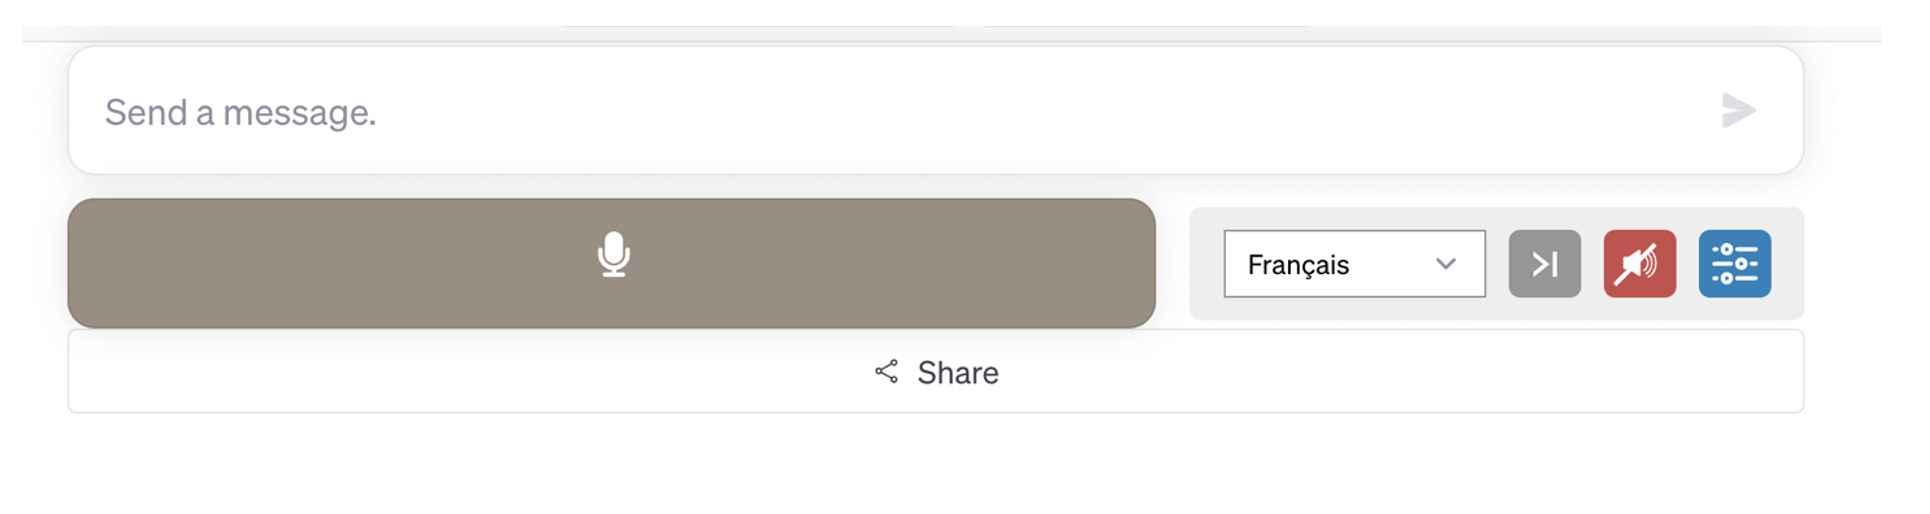The height and width of the screenshot is (514, 1930).
Task: Click the share network icon
Action: tap(886, 372)
